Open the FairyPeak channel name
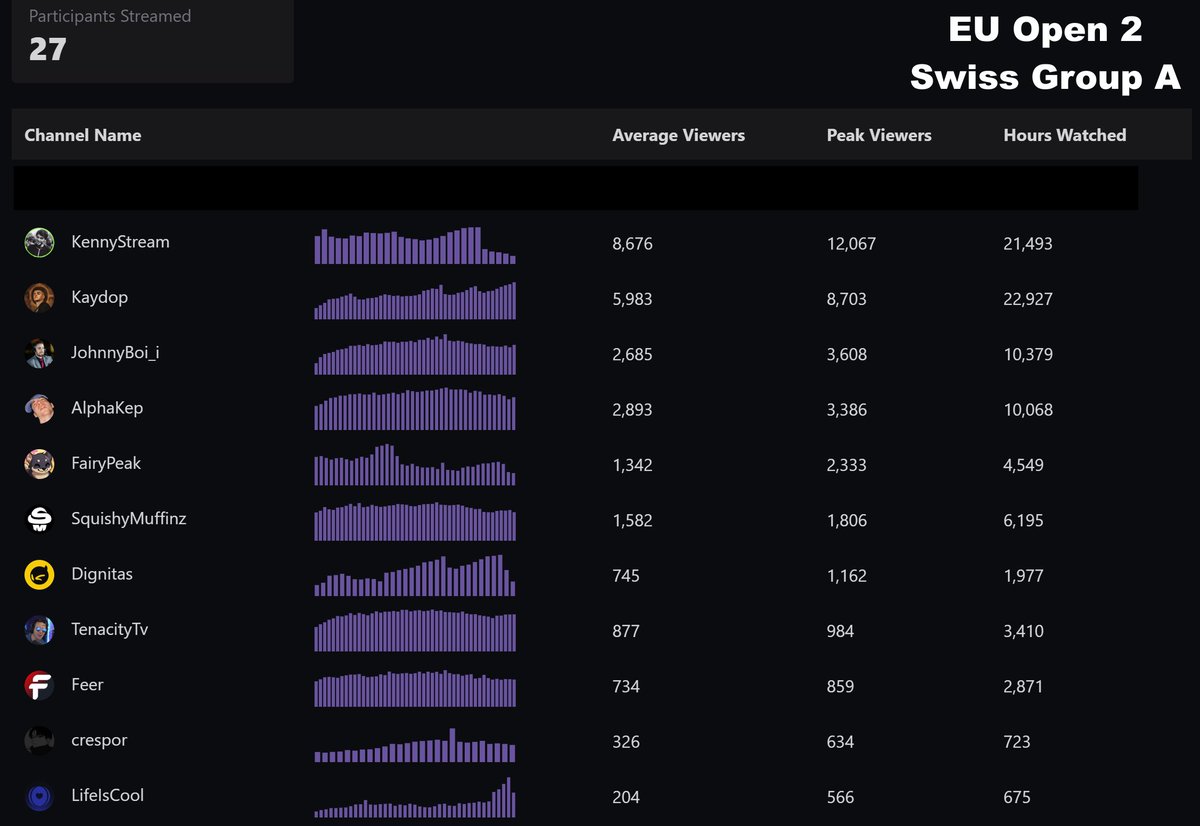This screenshot has width=1200, height=826. click(106, 464)
